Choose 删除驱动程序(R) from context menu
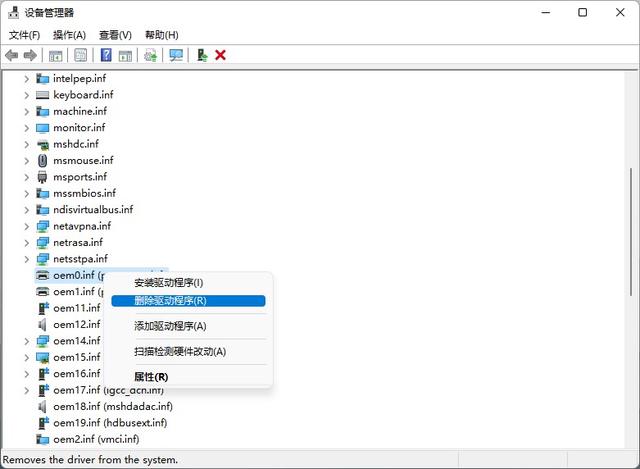 click(x=188, y=301)
